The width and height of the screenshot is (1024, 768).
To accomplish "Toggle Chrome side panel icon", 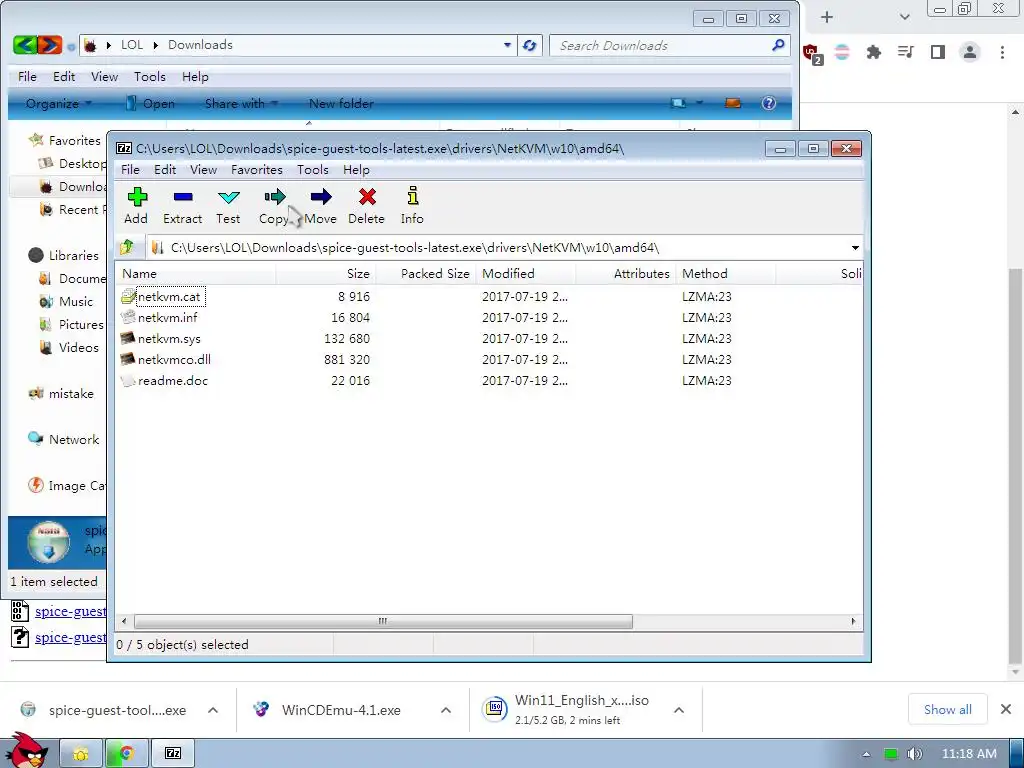I will coord(938,52).
